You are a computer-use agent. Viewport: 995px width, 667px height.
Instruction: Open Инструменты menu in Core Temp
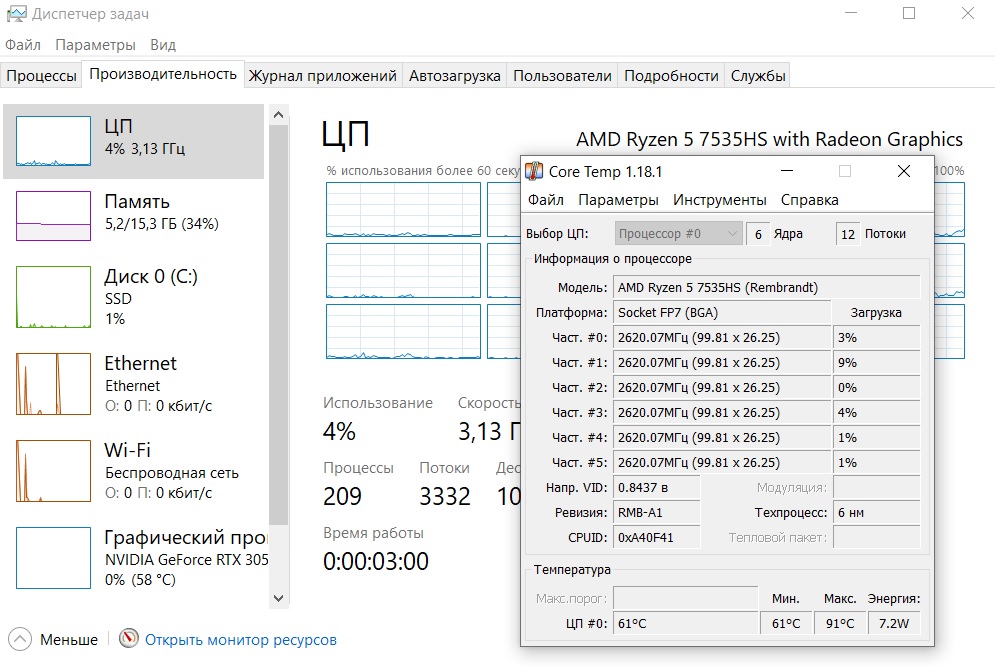720,200
